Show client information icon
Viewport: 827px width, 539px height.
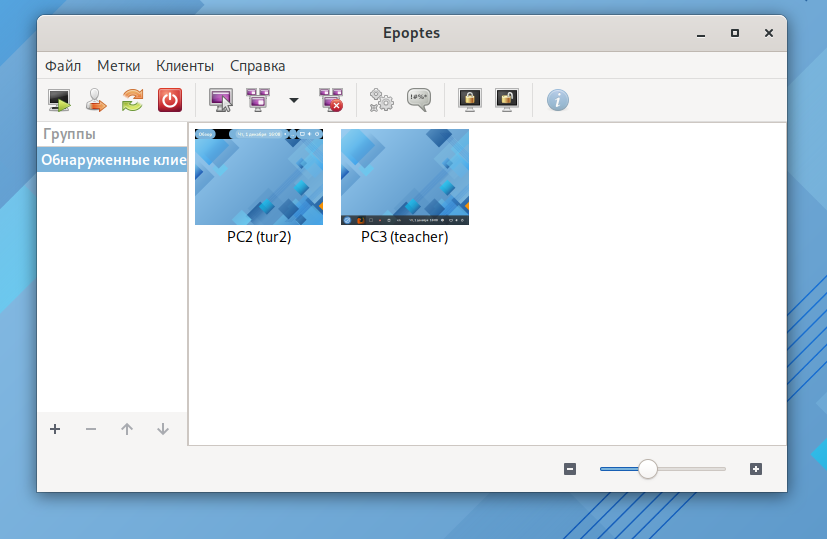point(557,100)
